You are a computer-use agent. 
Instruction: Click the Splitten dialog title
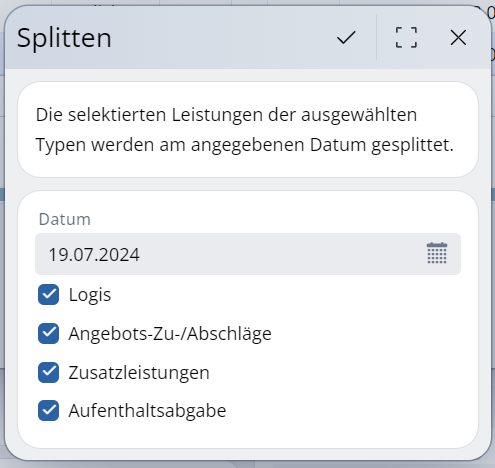pos(64,38)
